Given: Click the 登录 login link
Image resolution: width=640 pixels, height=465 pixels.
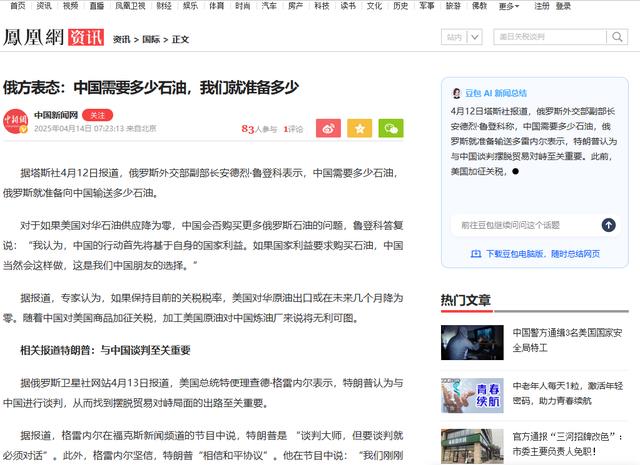Looking at the screenshot, I should [563, 6].
